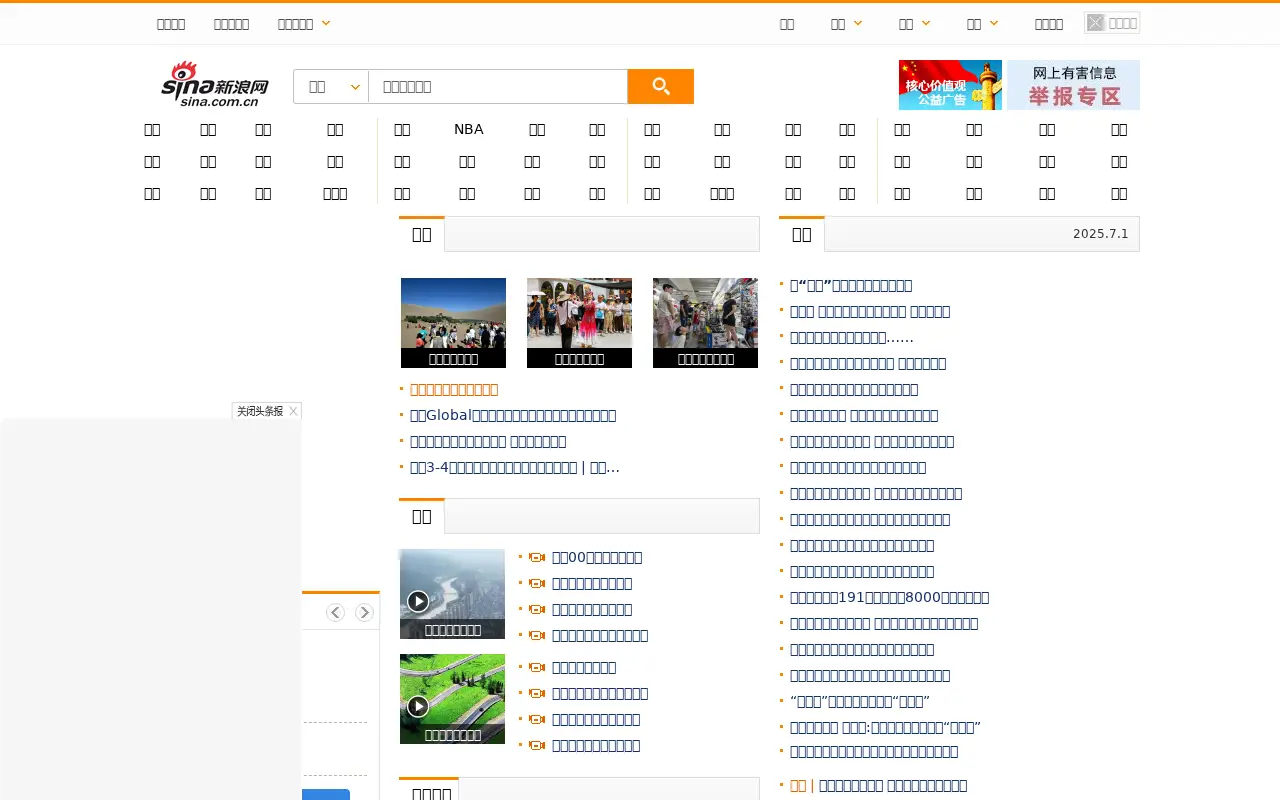Open the NBA channel link
The width and height of the screenshot is (1280, 800).
pyautogui.click(x=468, y=129)
